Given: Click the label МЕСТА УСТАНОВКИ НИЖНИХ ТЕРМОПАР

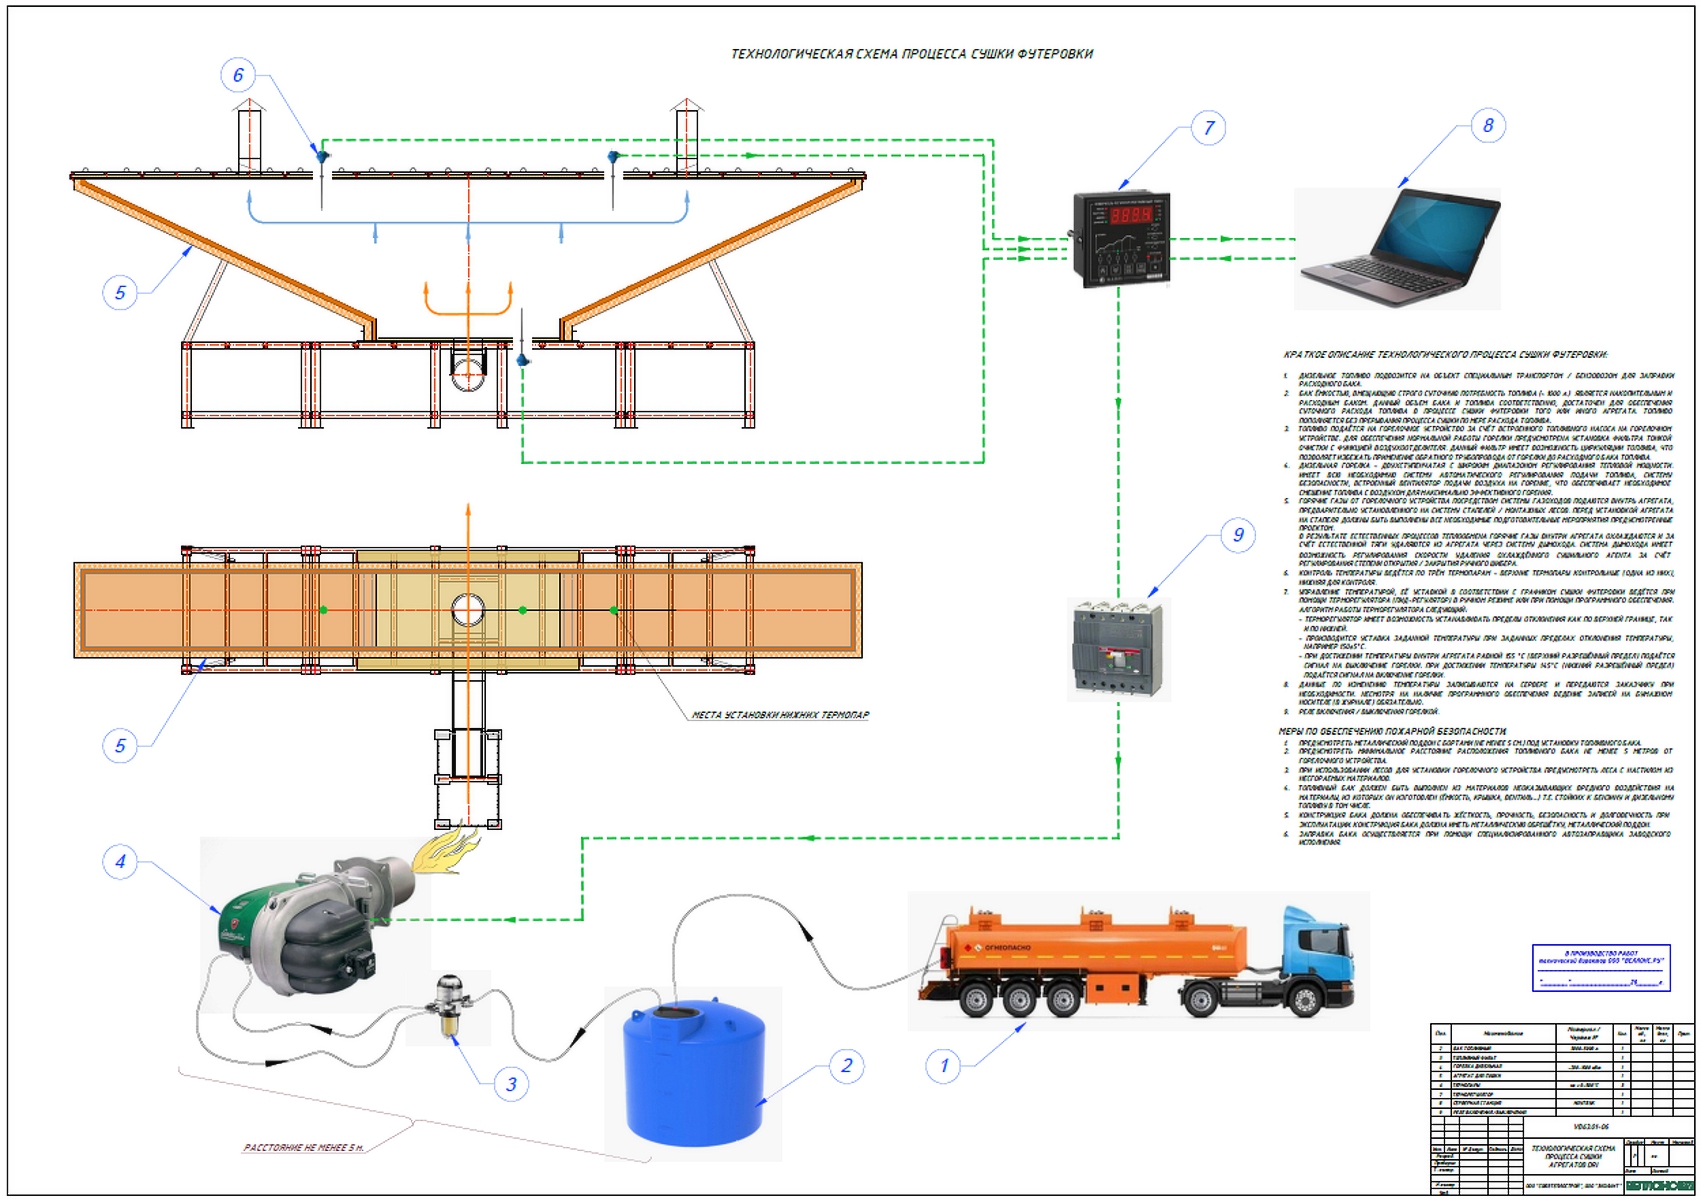Looking at the screenshot, I should point(781,715).
